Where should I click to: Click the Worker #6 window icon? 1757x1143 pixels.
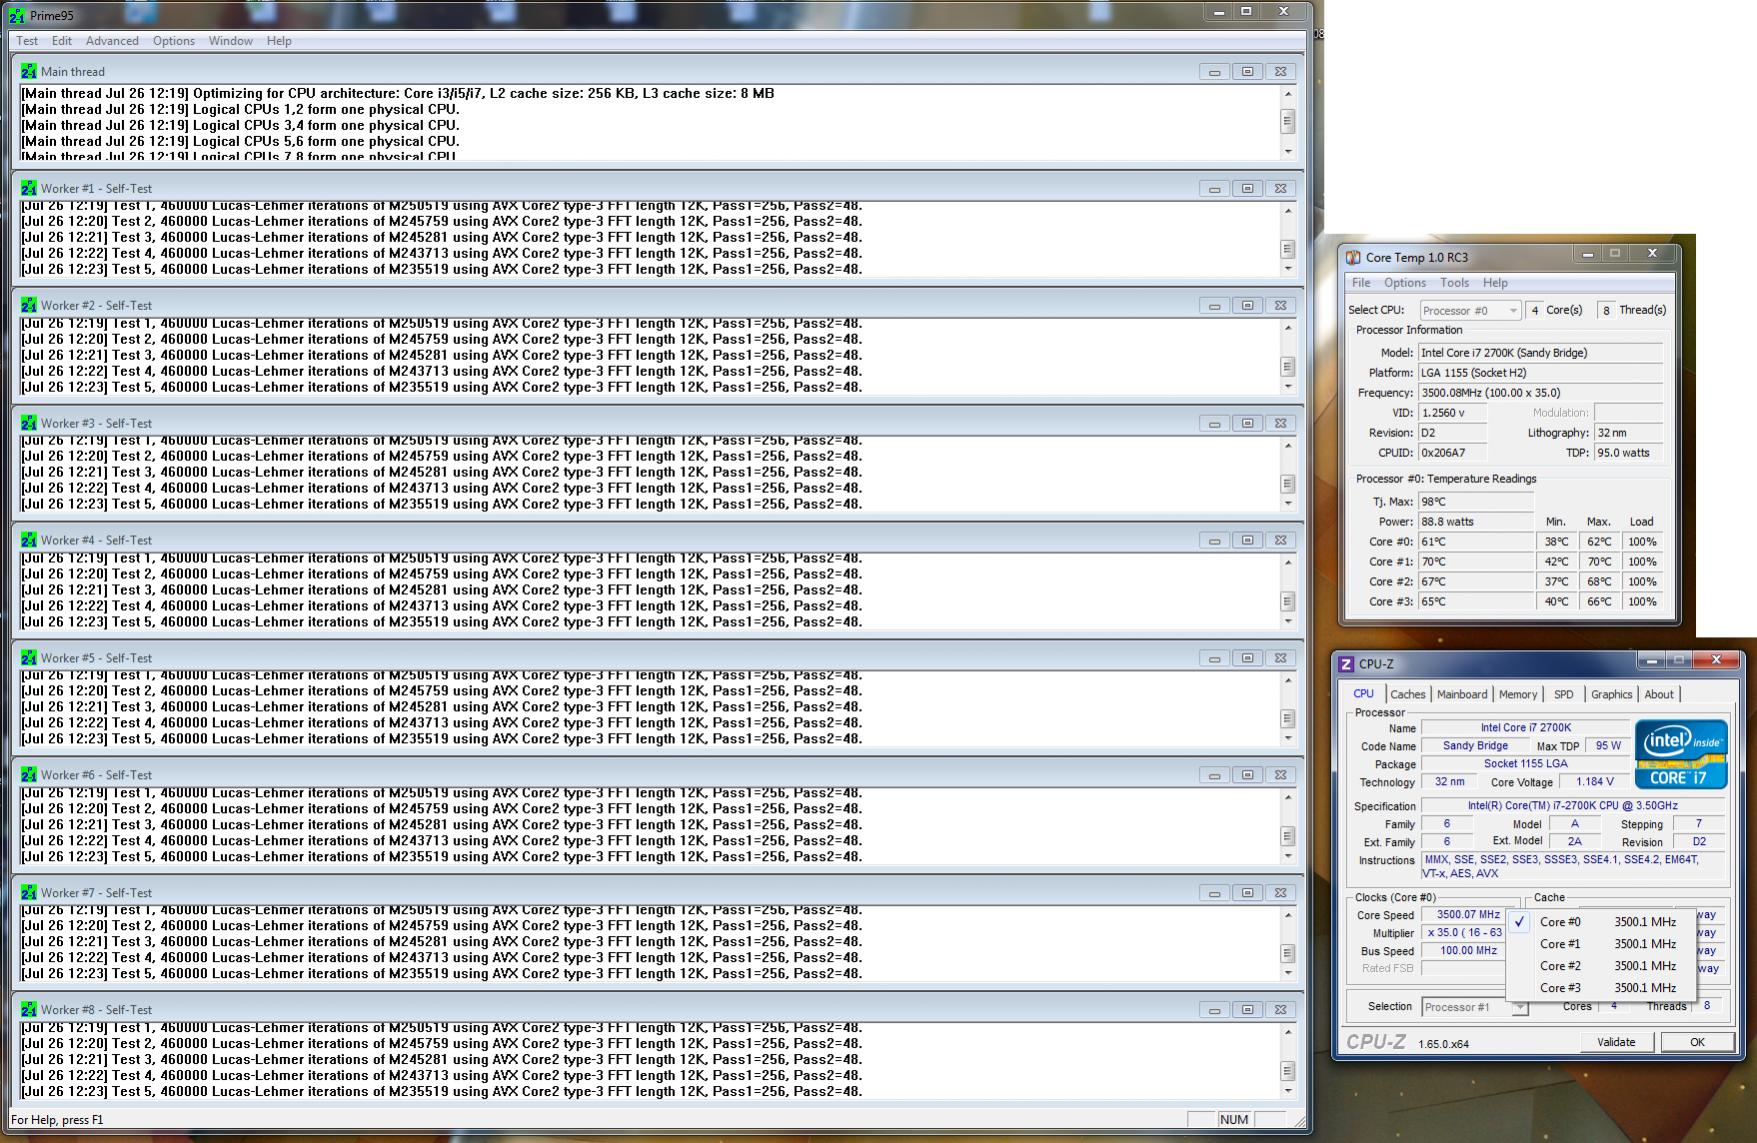coord(29,775)
